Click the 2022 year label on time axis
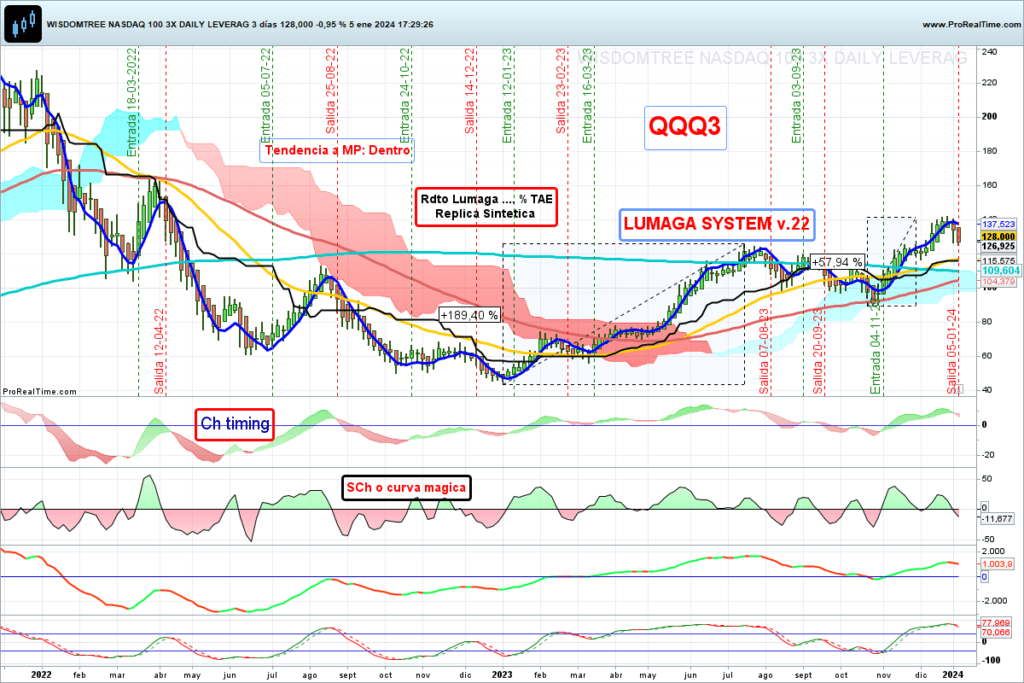The width and height of the screenshot is (1024, 683). pos(41,675)
